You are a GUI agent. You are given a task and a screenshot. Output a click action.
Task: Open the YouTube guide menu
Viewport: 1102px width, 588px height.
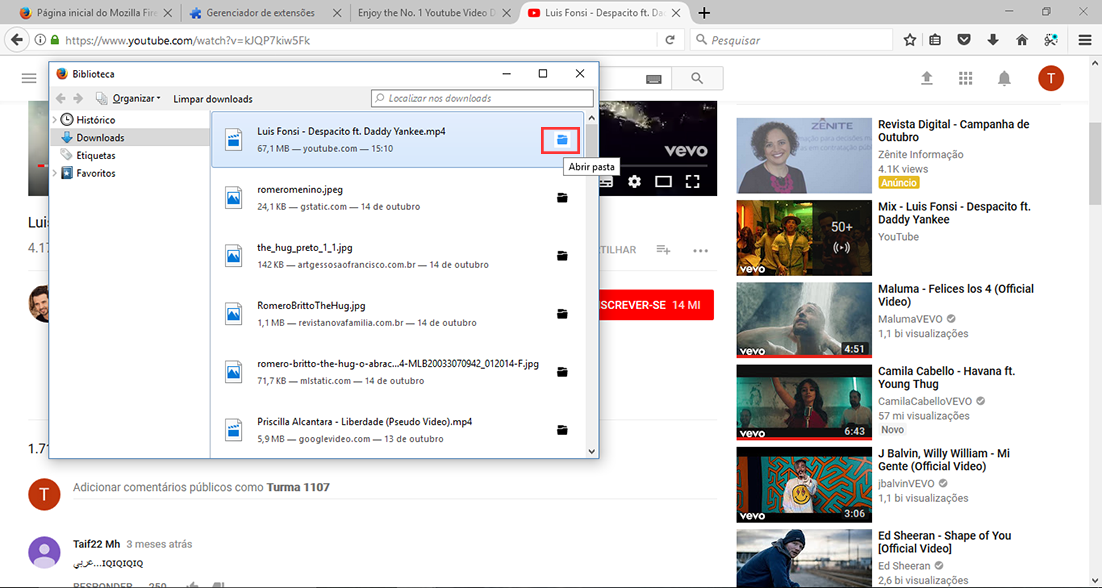(x=29, y=79)
